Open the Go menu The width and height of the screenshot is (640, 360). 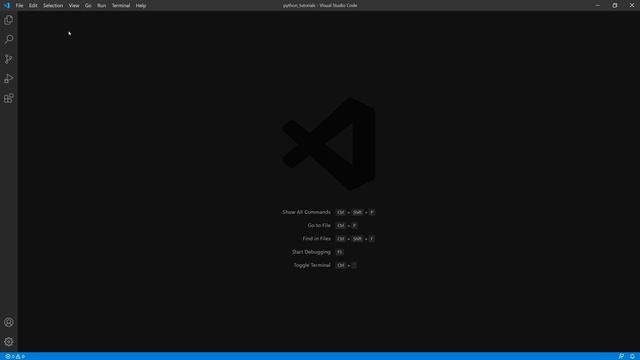coord(88,6)
